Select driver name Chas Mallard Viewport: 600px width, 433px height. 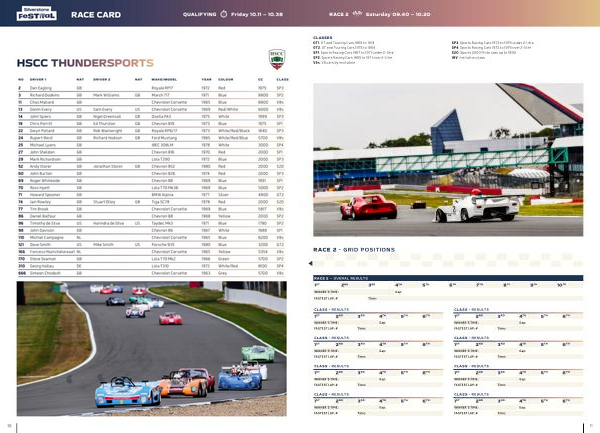tap(42, 102)
